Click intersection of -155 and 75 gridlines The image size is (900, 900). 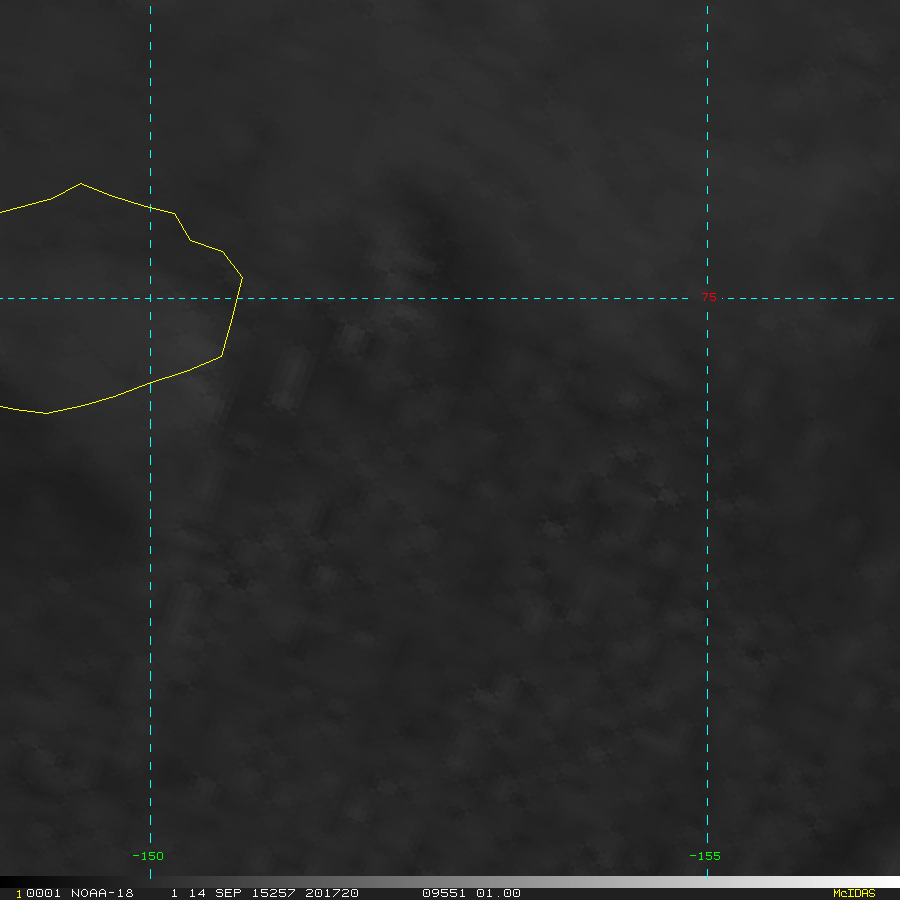[x=707, y=298]
